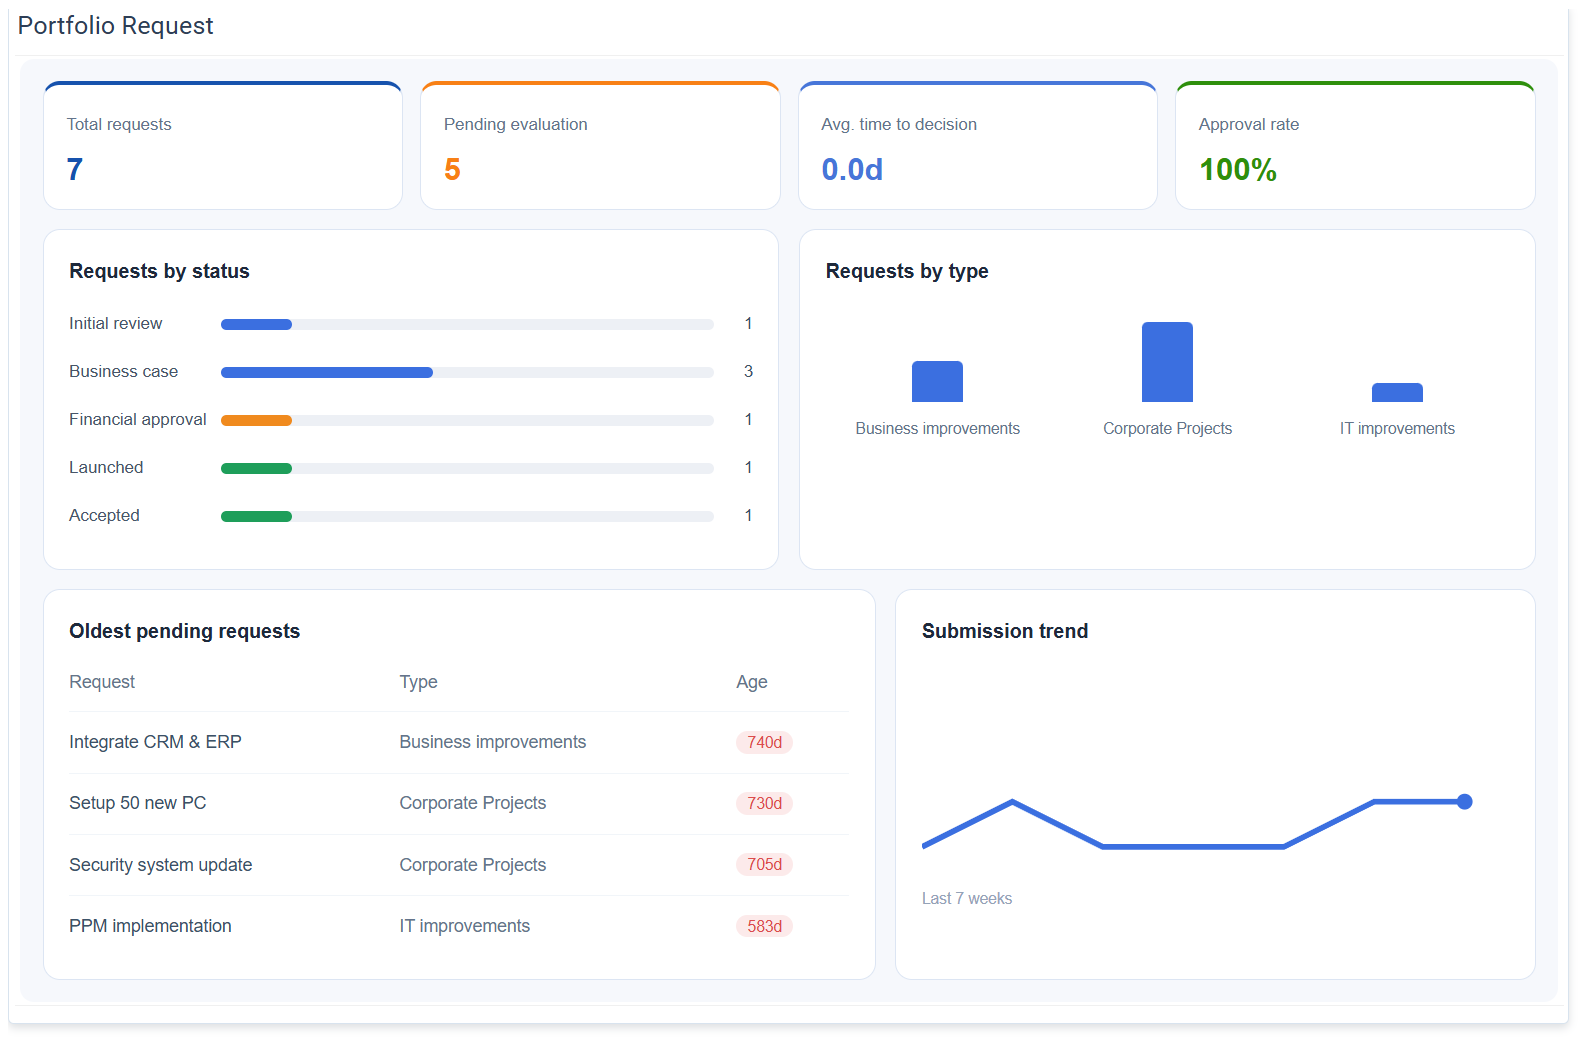The width and height of the screenshot is (1578, 1037).
Task: Select the Financial approval status label
Action: 138,419
